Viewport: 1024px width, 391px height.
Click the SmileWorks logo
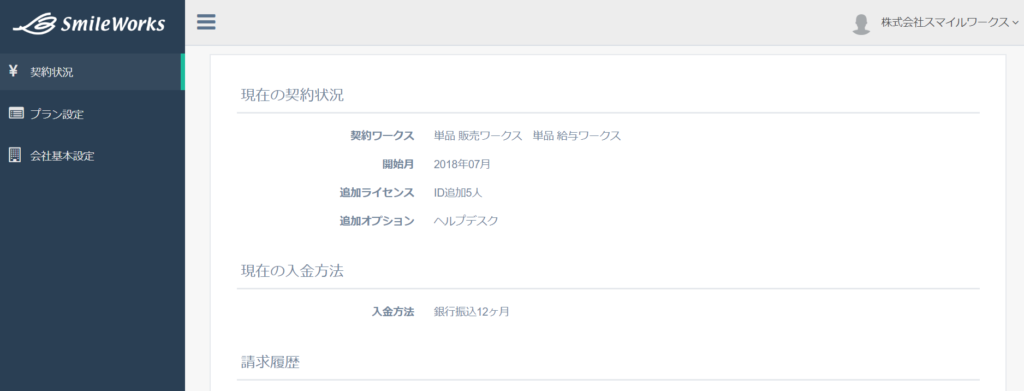(x=89, y=24)
